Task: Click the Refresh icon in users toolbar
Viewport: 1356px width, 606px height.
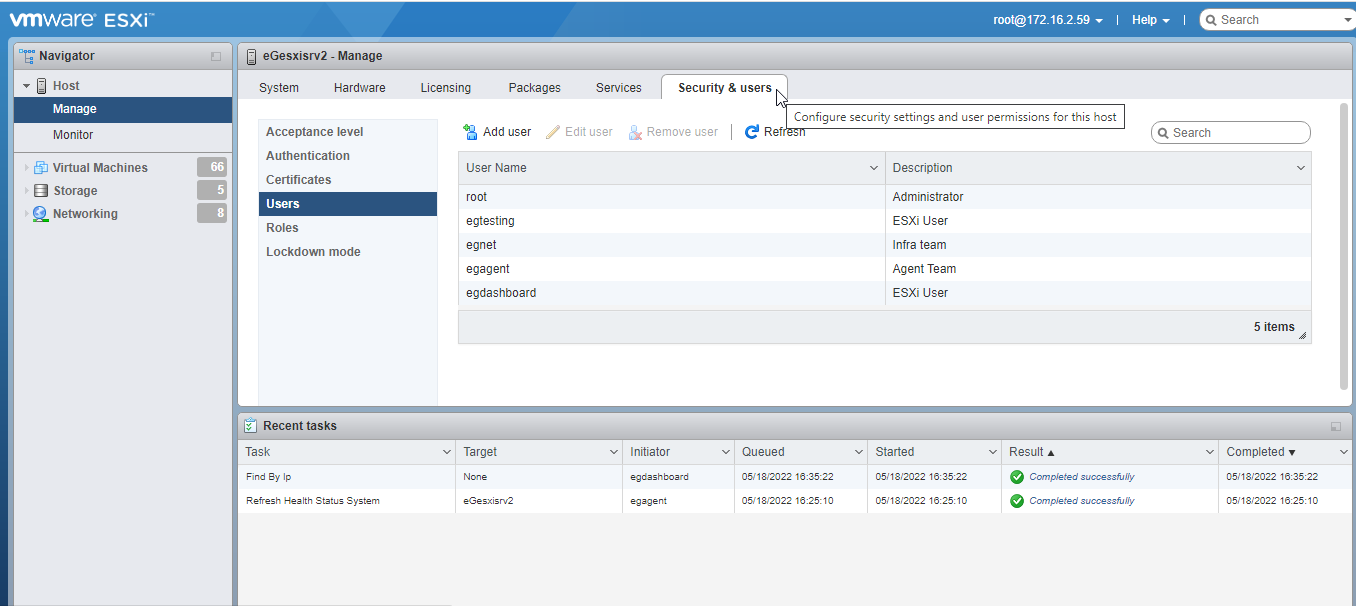Action: pyautogui.click(x=752, y=132)
